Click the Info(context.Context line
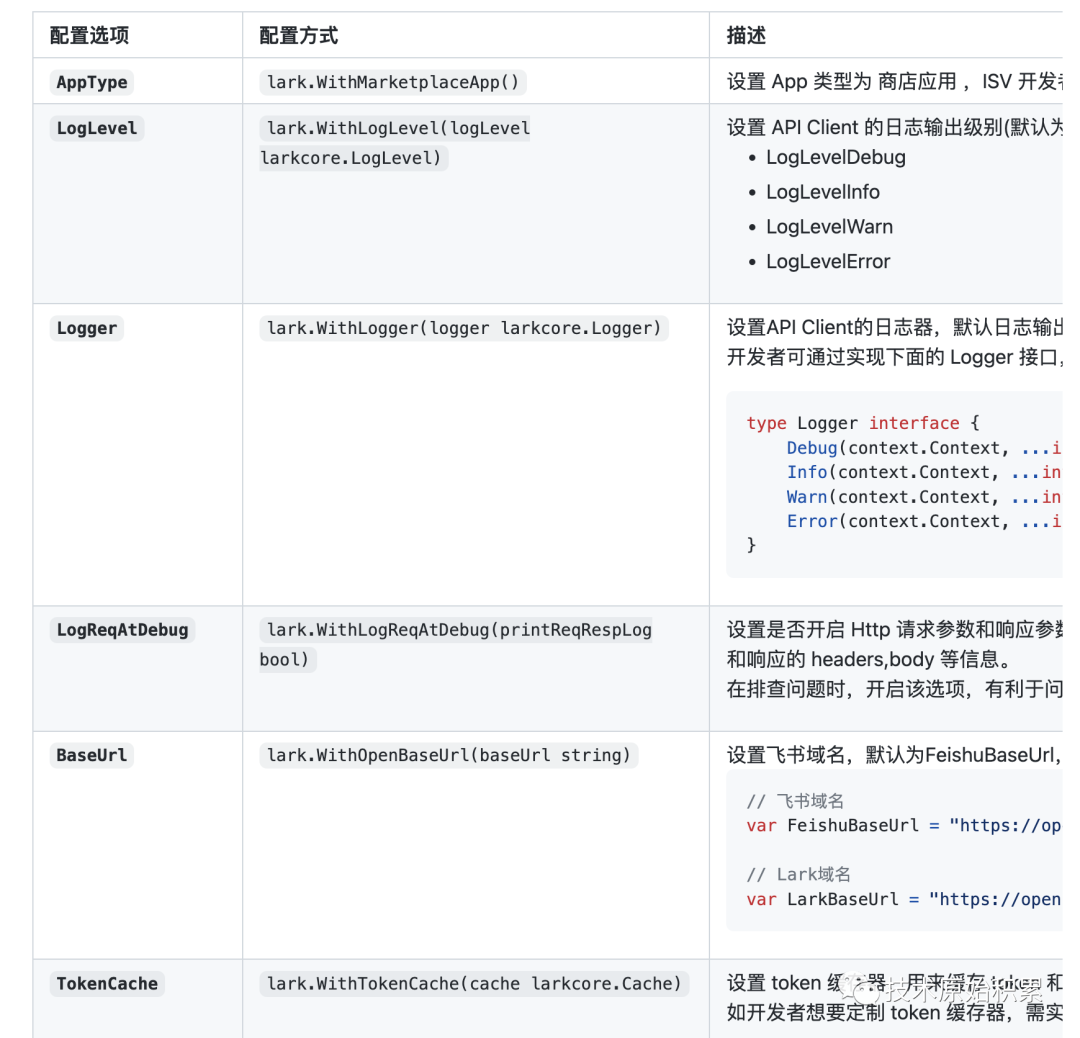Viewport: 1080px width, 1038px height. click(924, 473)
